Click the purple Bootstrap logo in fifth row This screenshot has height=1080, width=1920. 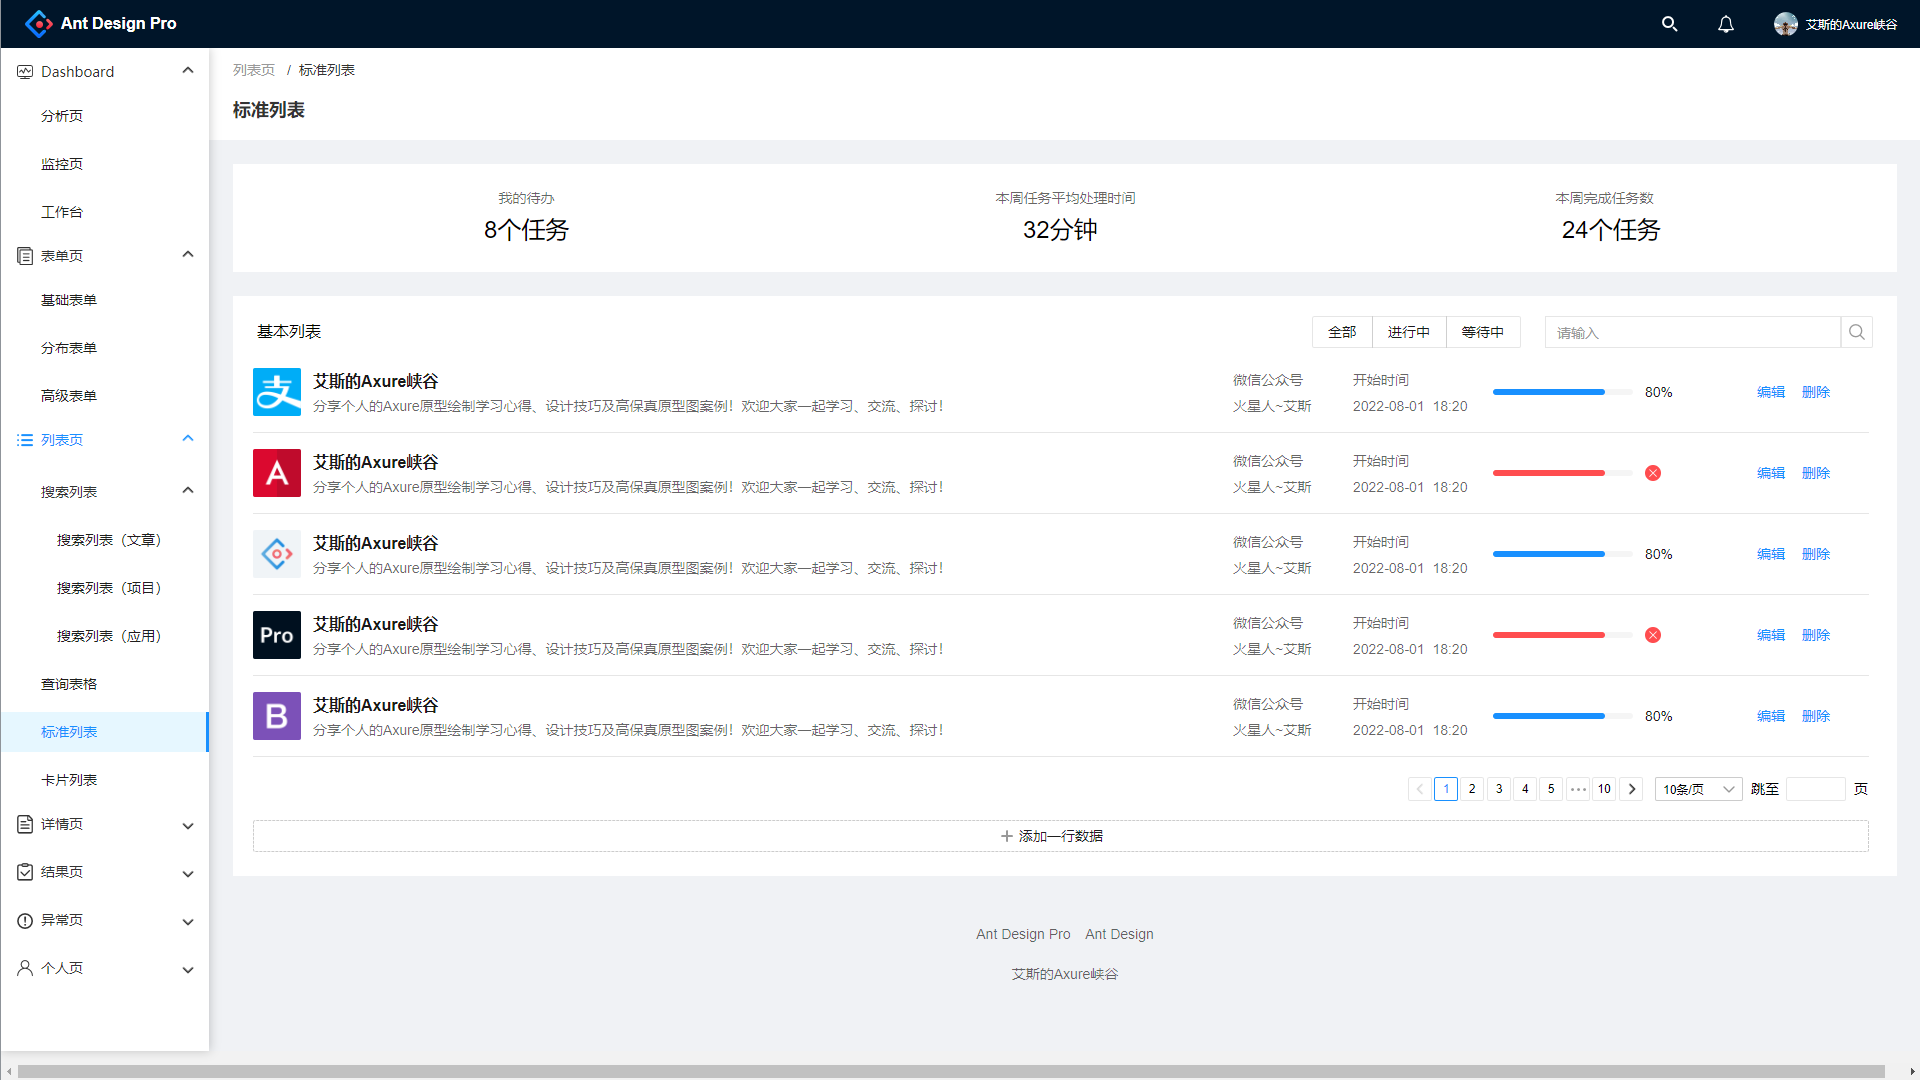(277, 716)
